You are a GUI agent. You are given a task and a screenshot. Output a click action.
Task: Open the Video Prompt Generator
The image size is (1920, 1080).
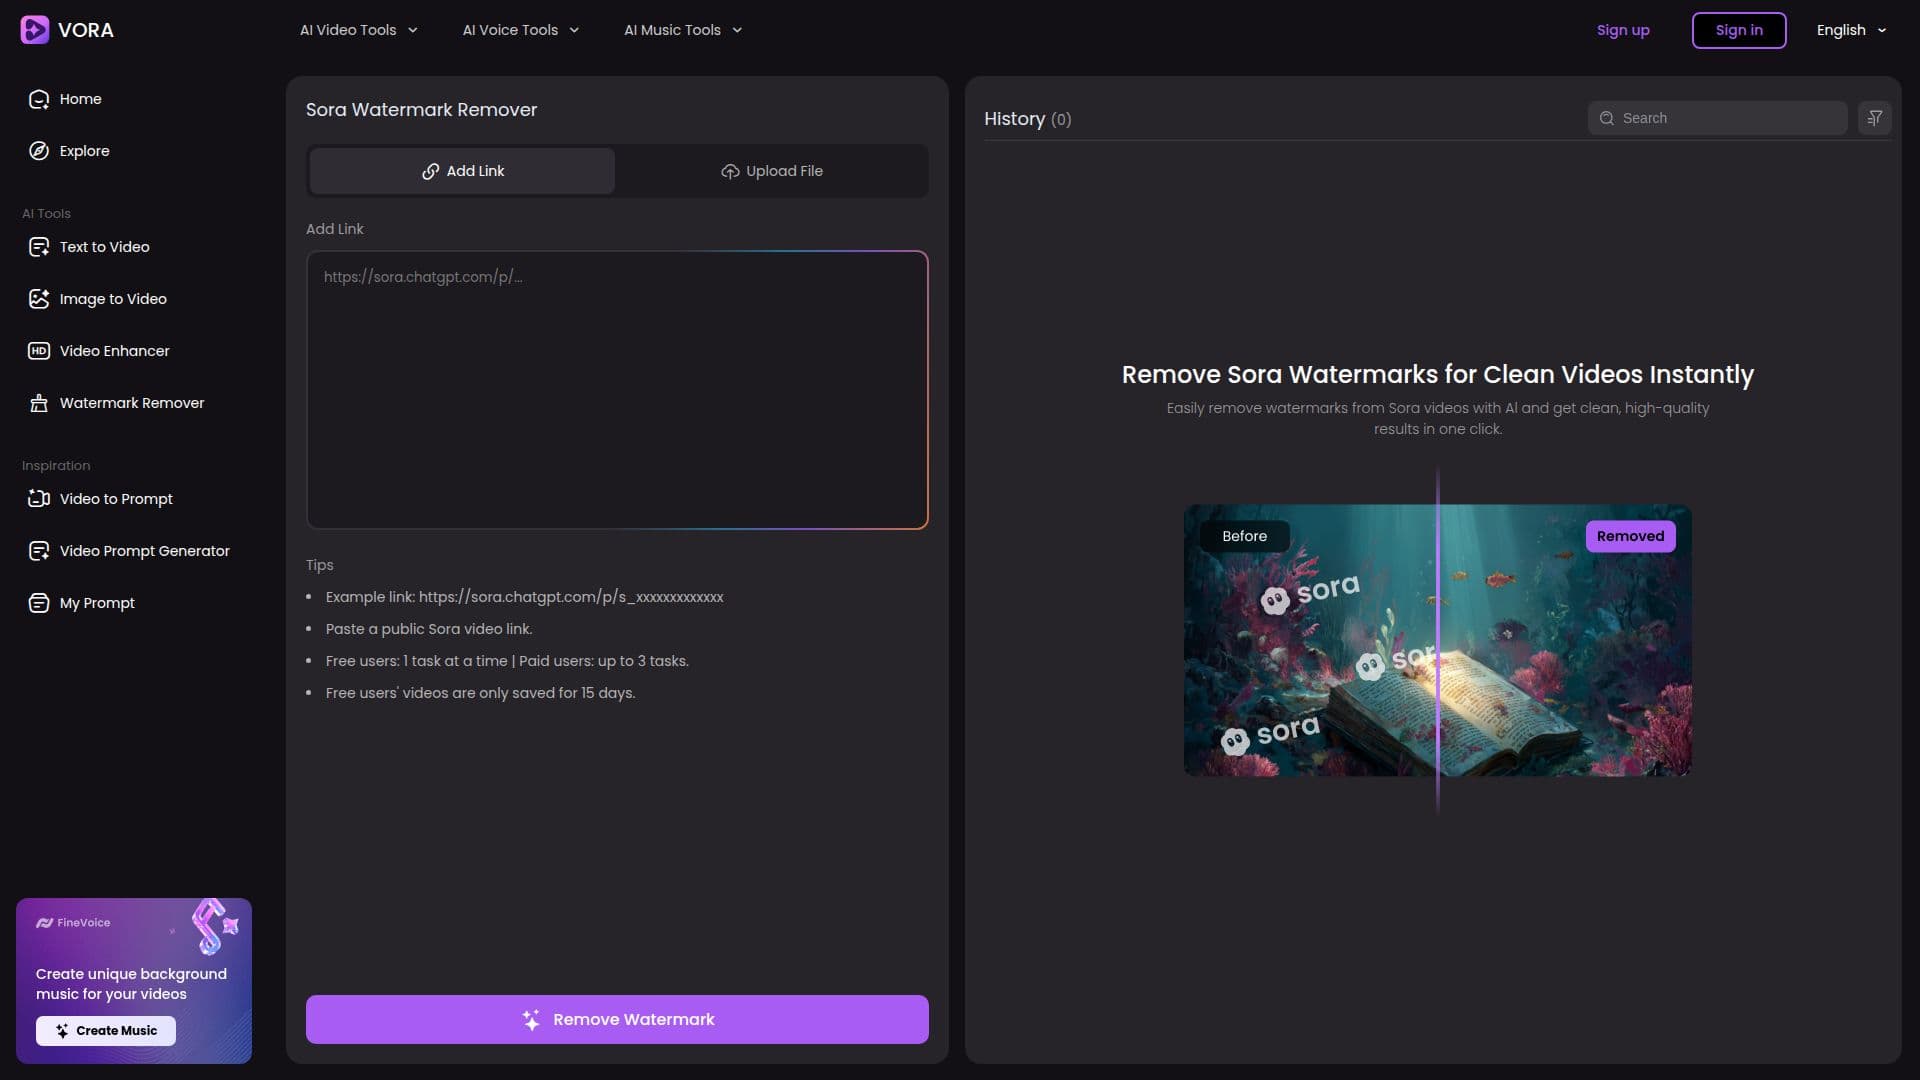pyautogui.click(x=129, y=551)
